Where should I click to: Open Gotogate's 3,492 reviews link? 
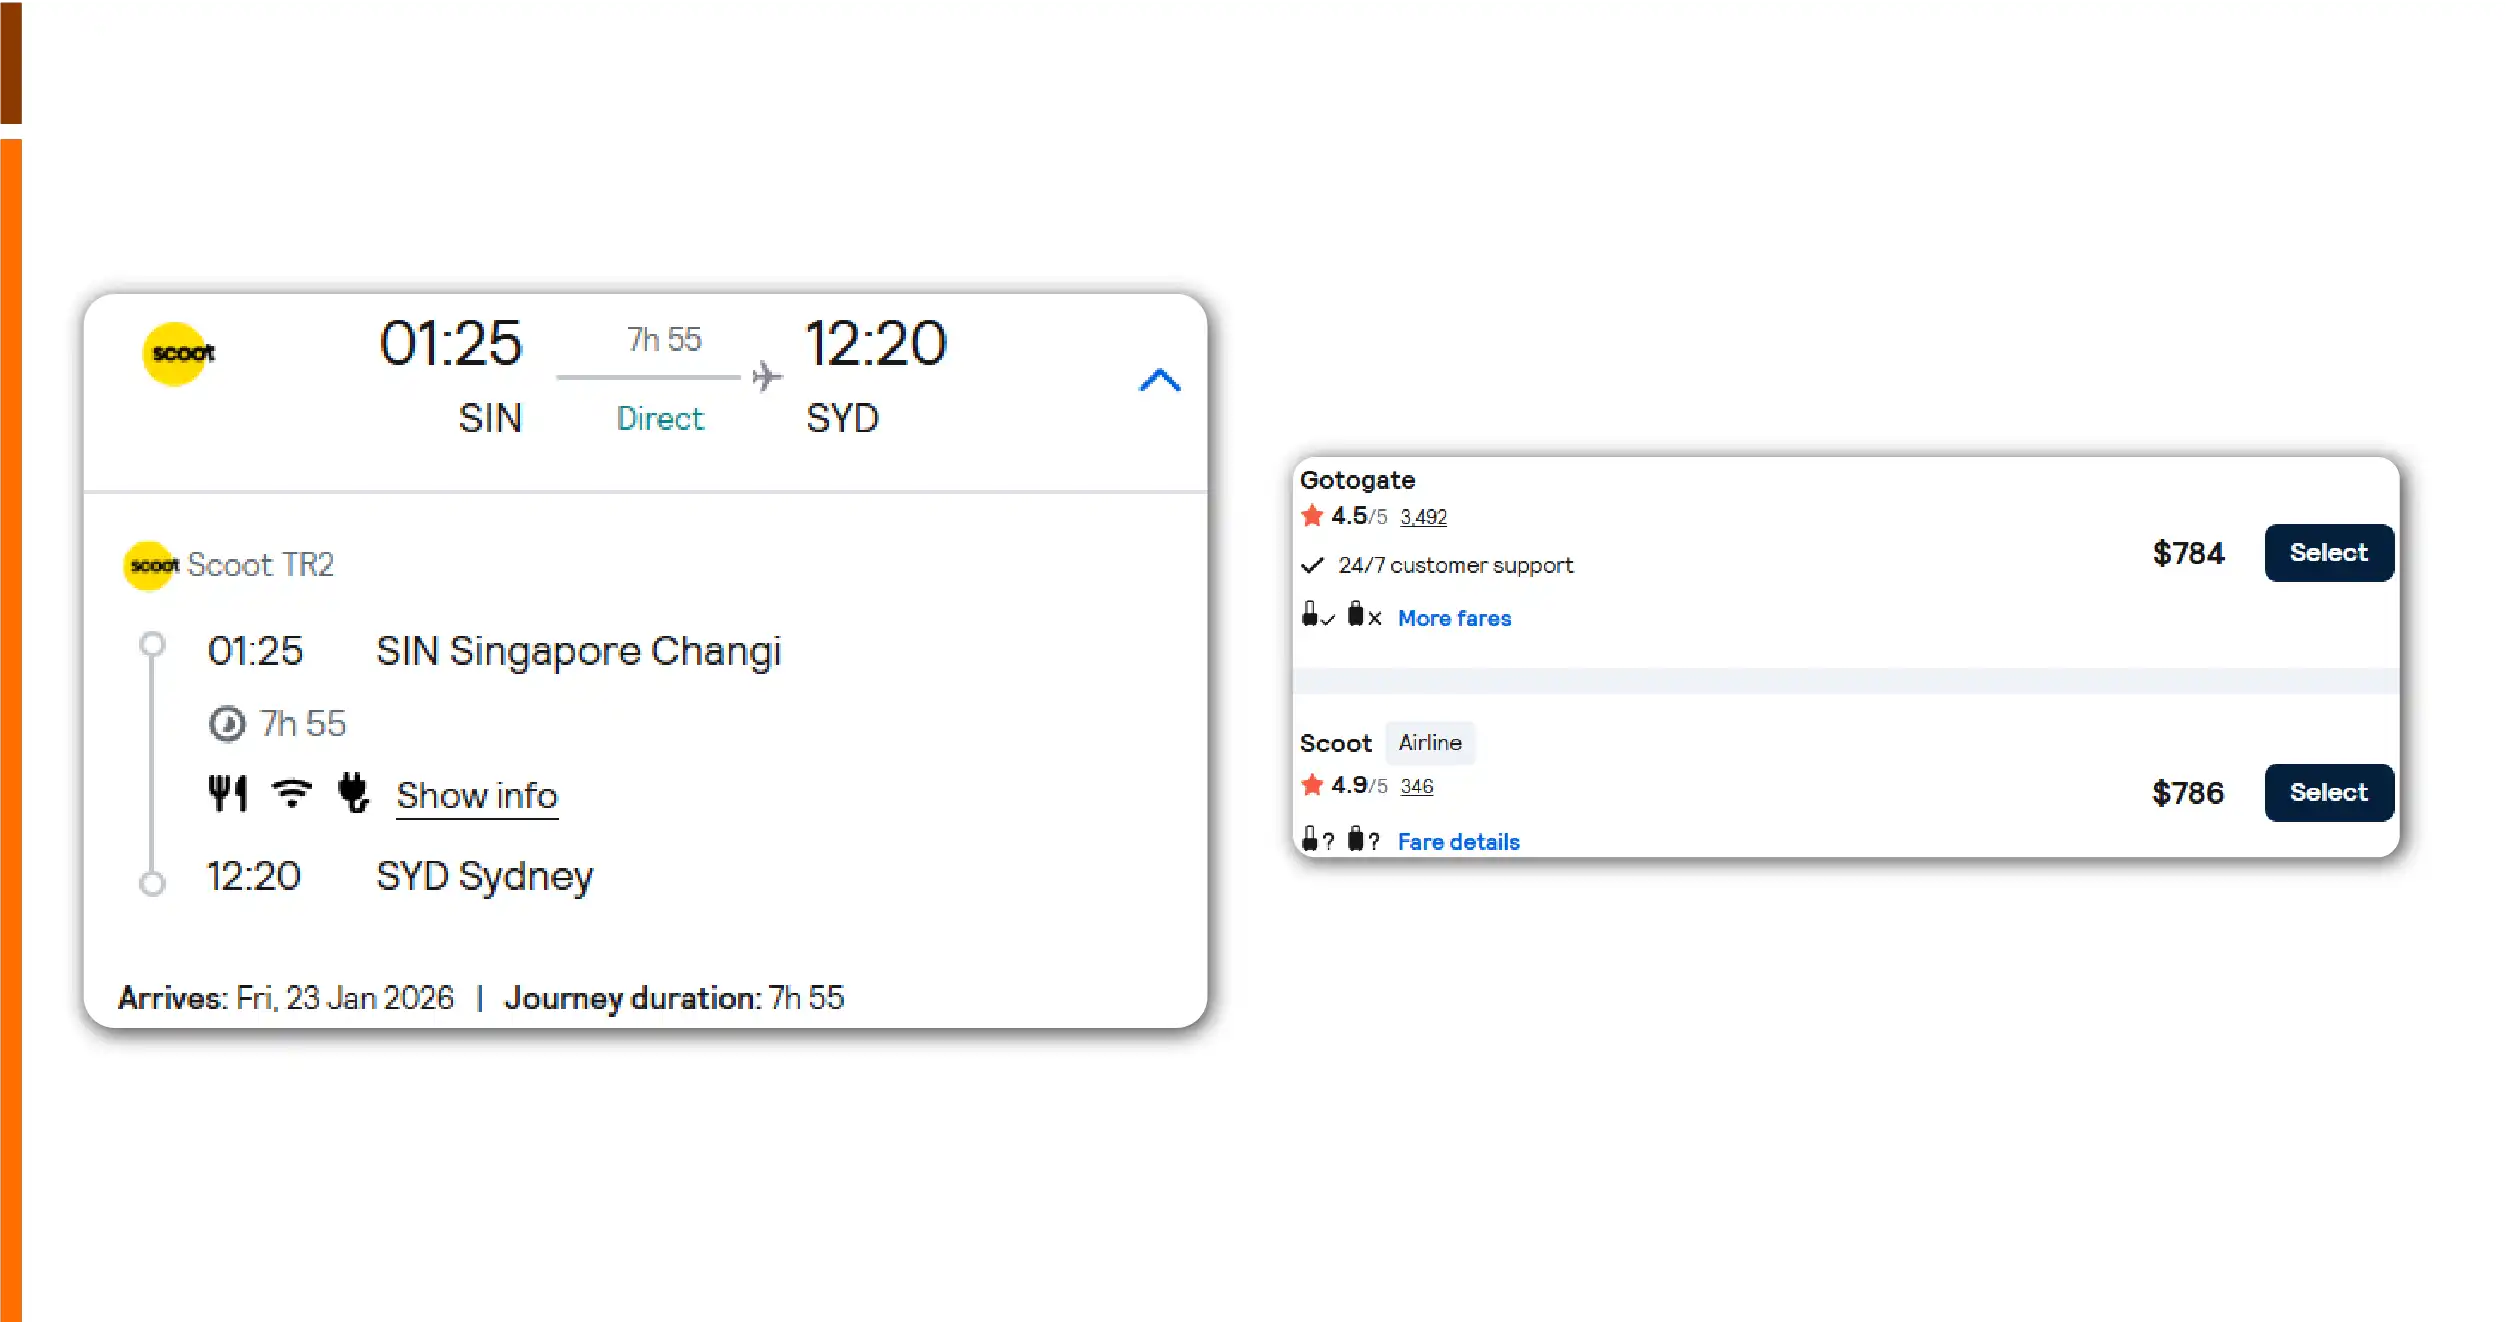pos(1423,517)
